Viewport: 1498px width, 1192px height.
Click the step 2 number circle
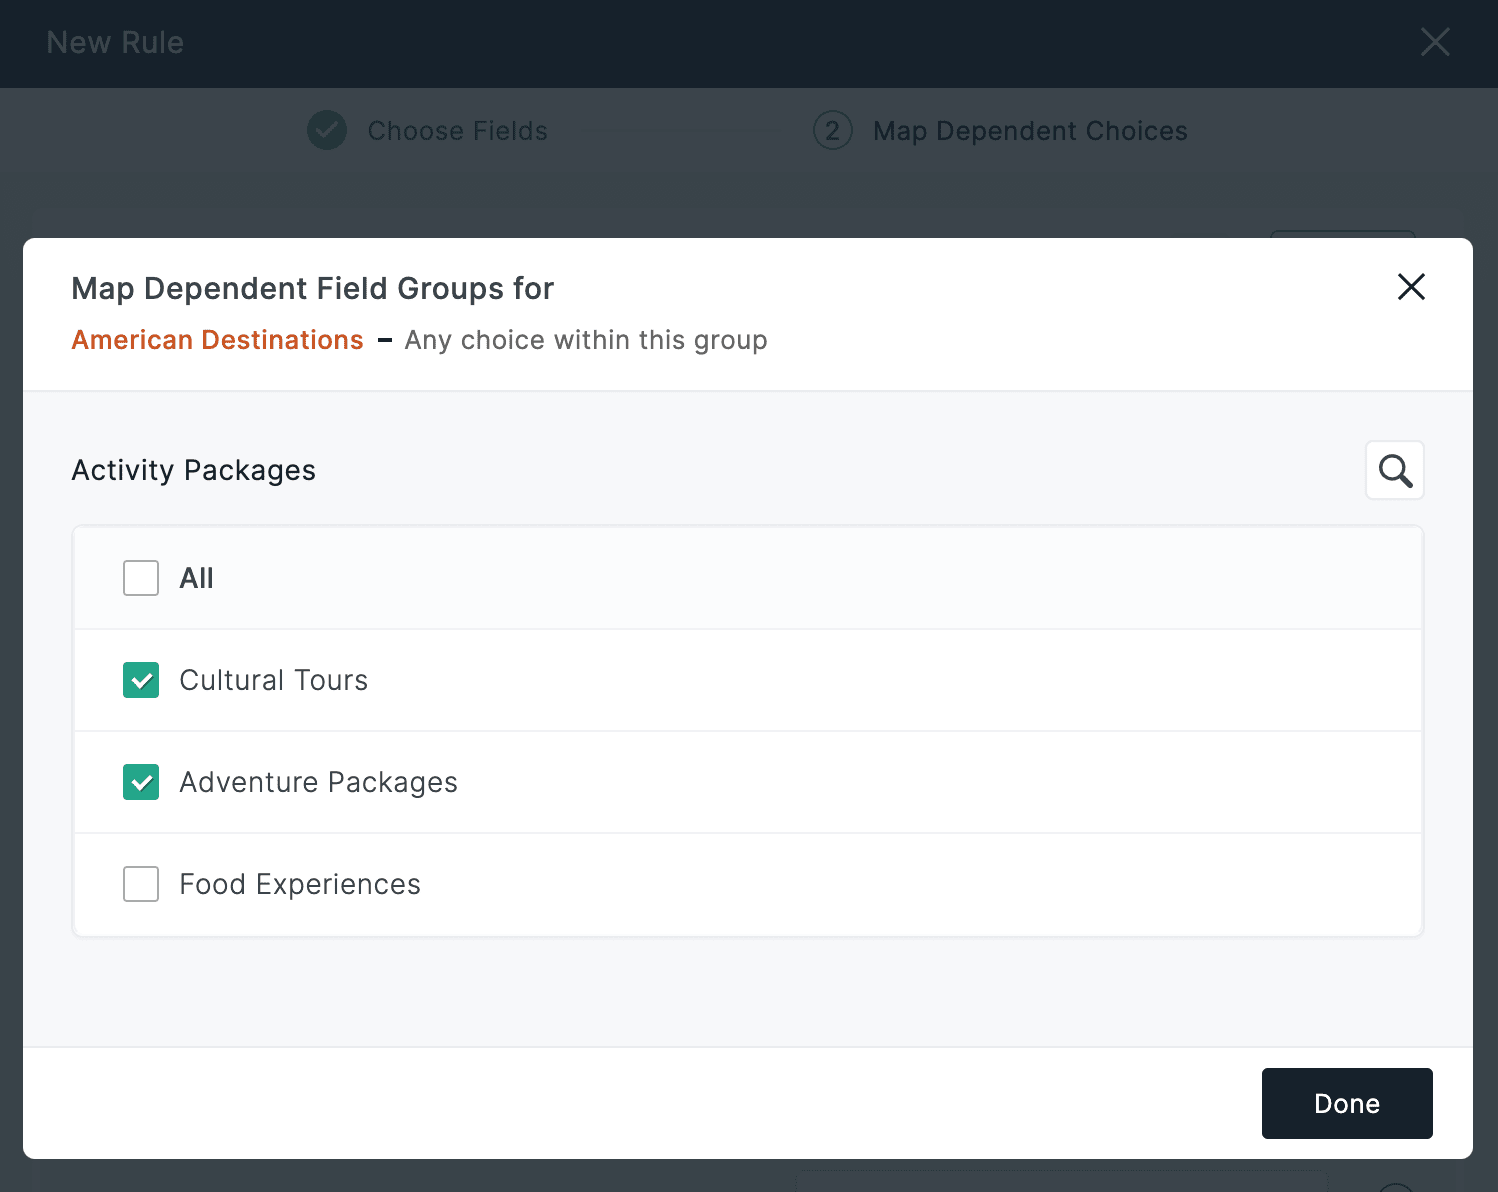pos(832,131)
